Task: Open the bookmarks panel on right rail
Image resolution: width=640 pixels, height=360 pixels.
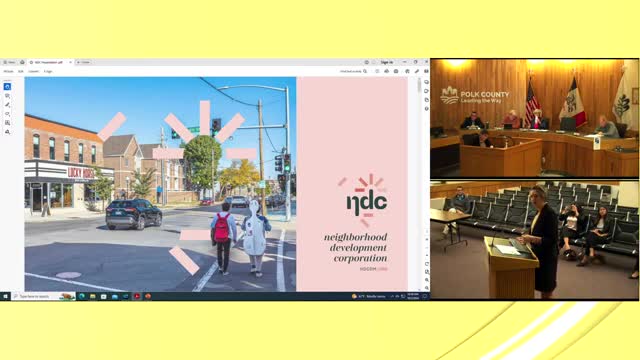Action: coord(426,91)
